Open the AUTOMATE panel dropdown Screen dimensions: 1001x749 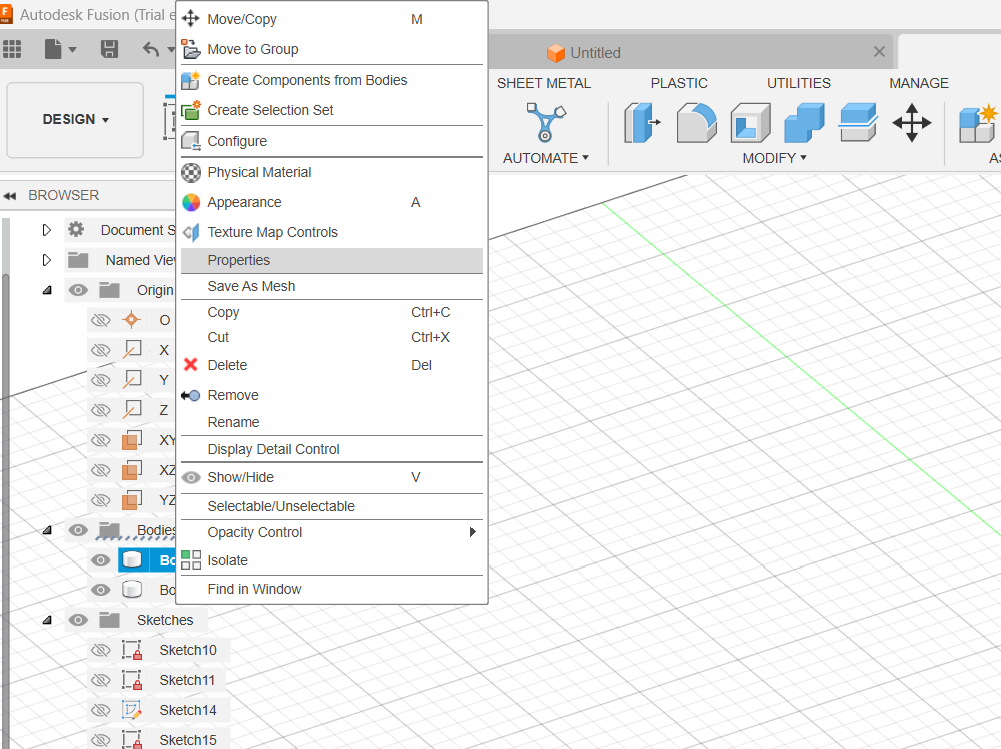546,158
